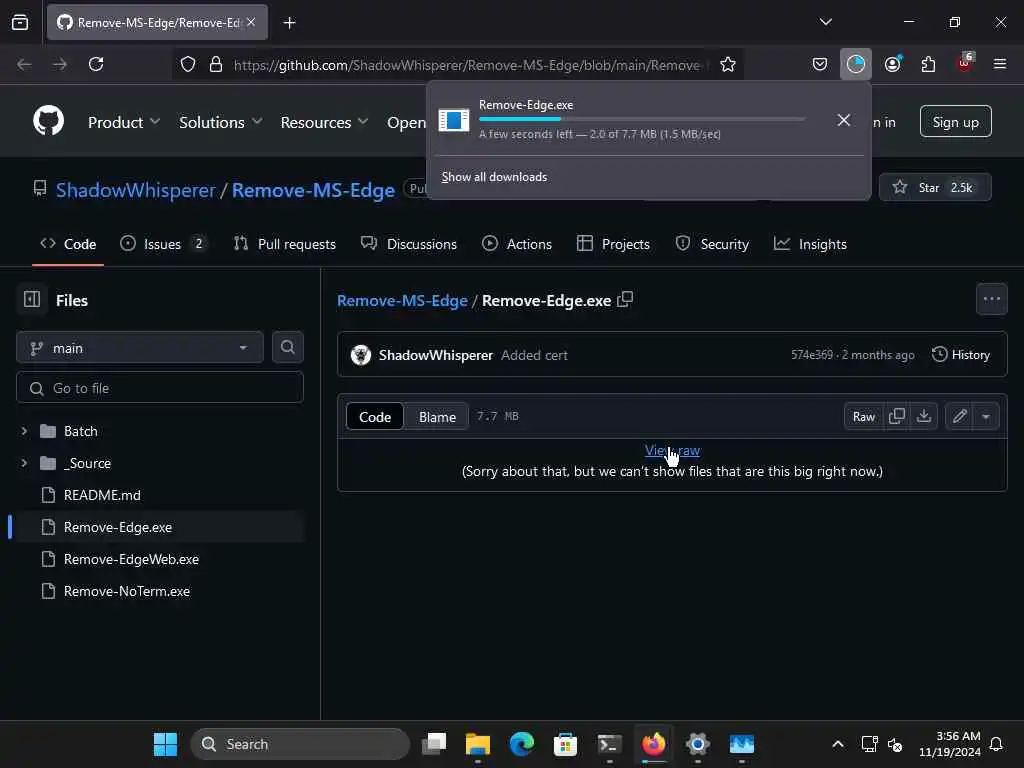The image size is (1024, 768).
Task: Close the Remove-MS-Edge browser tab
Action: point(251,22)
